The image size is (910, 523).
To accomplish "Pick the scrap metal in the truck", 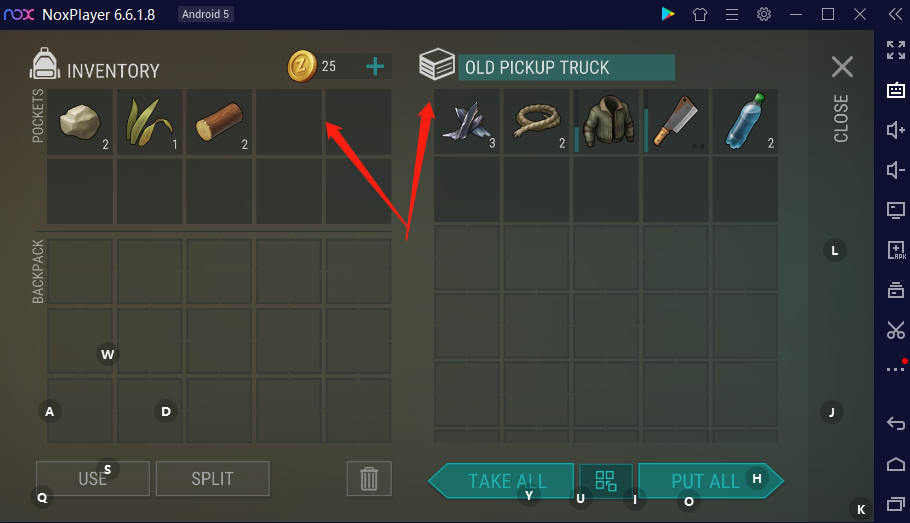I will click(x=467, y=121).
